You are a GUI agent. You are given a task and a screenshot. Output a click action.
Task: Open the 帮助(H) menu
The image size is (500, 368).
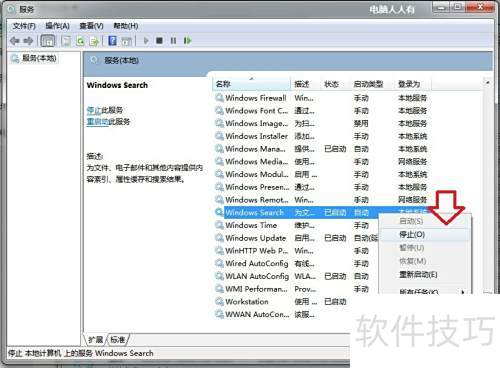(126, 26)
